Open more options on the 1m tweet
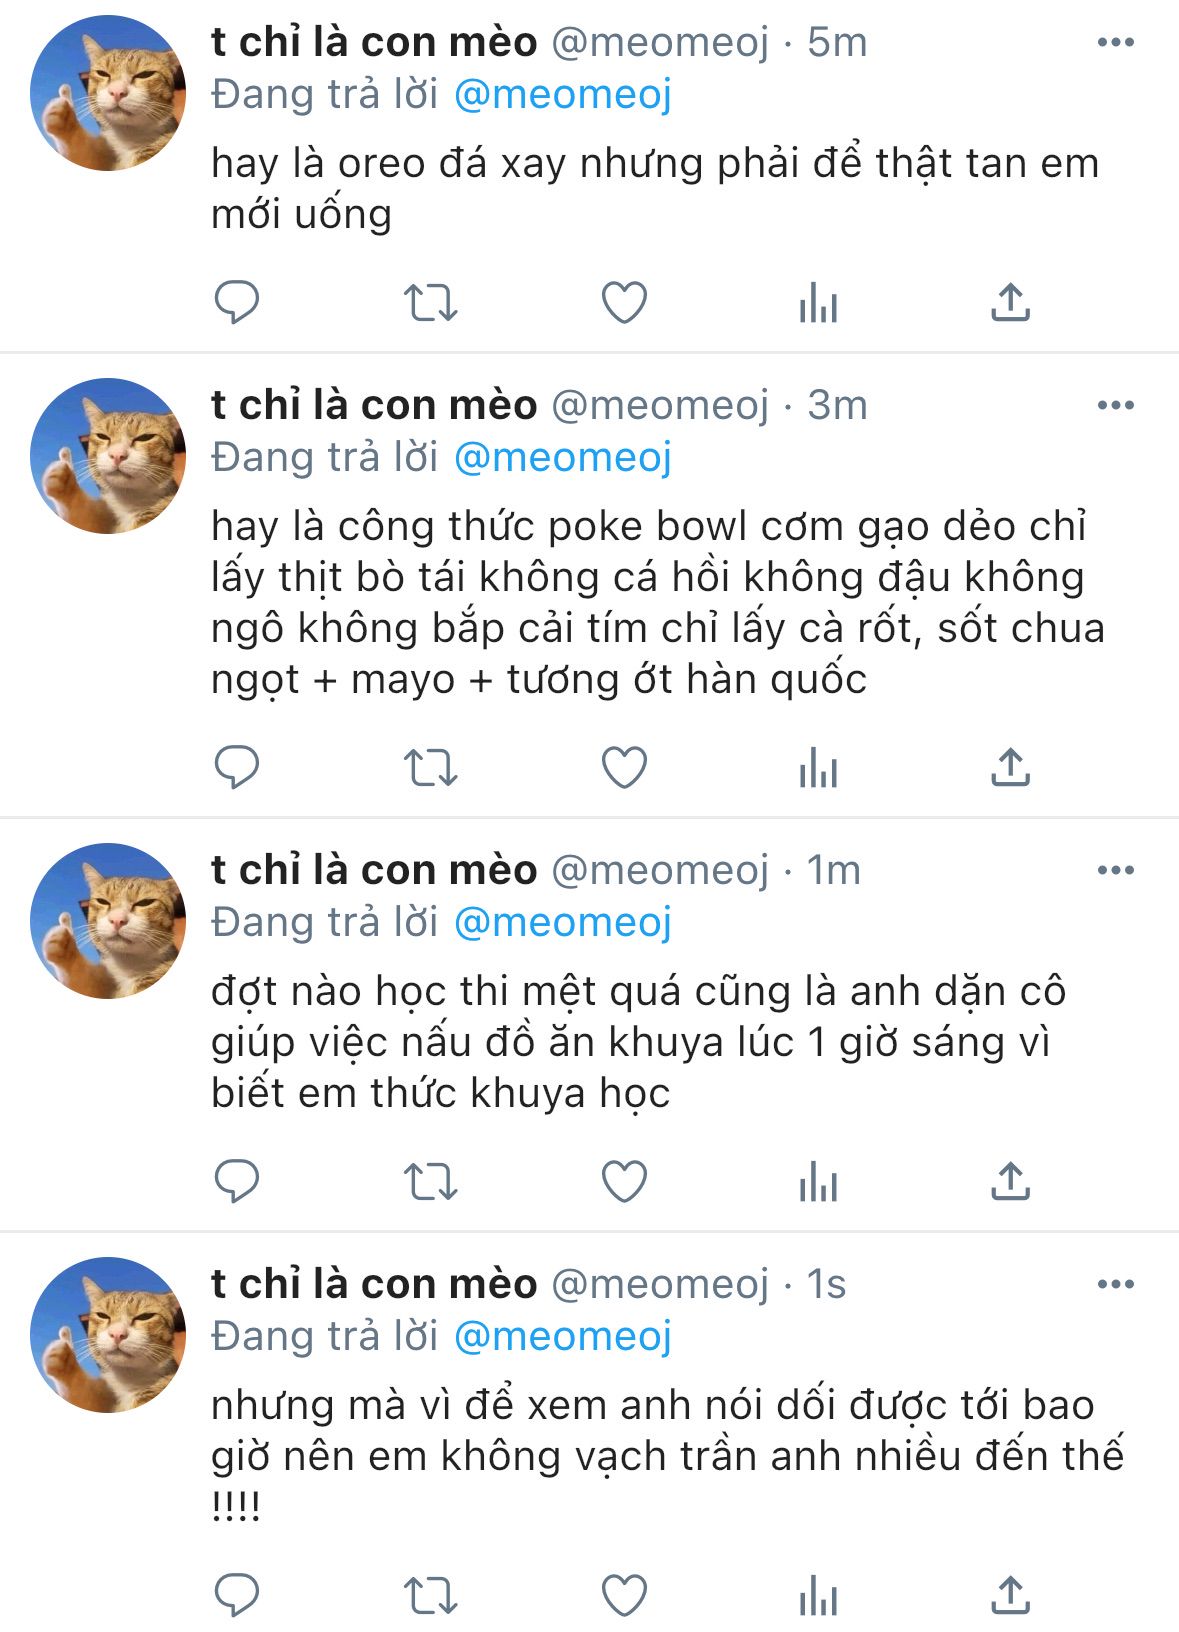The width and height of the screenshot is (1179, 1632). (x=1115, y=870)
